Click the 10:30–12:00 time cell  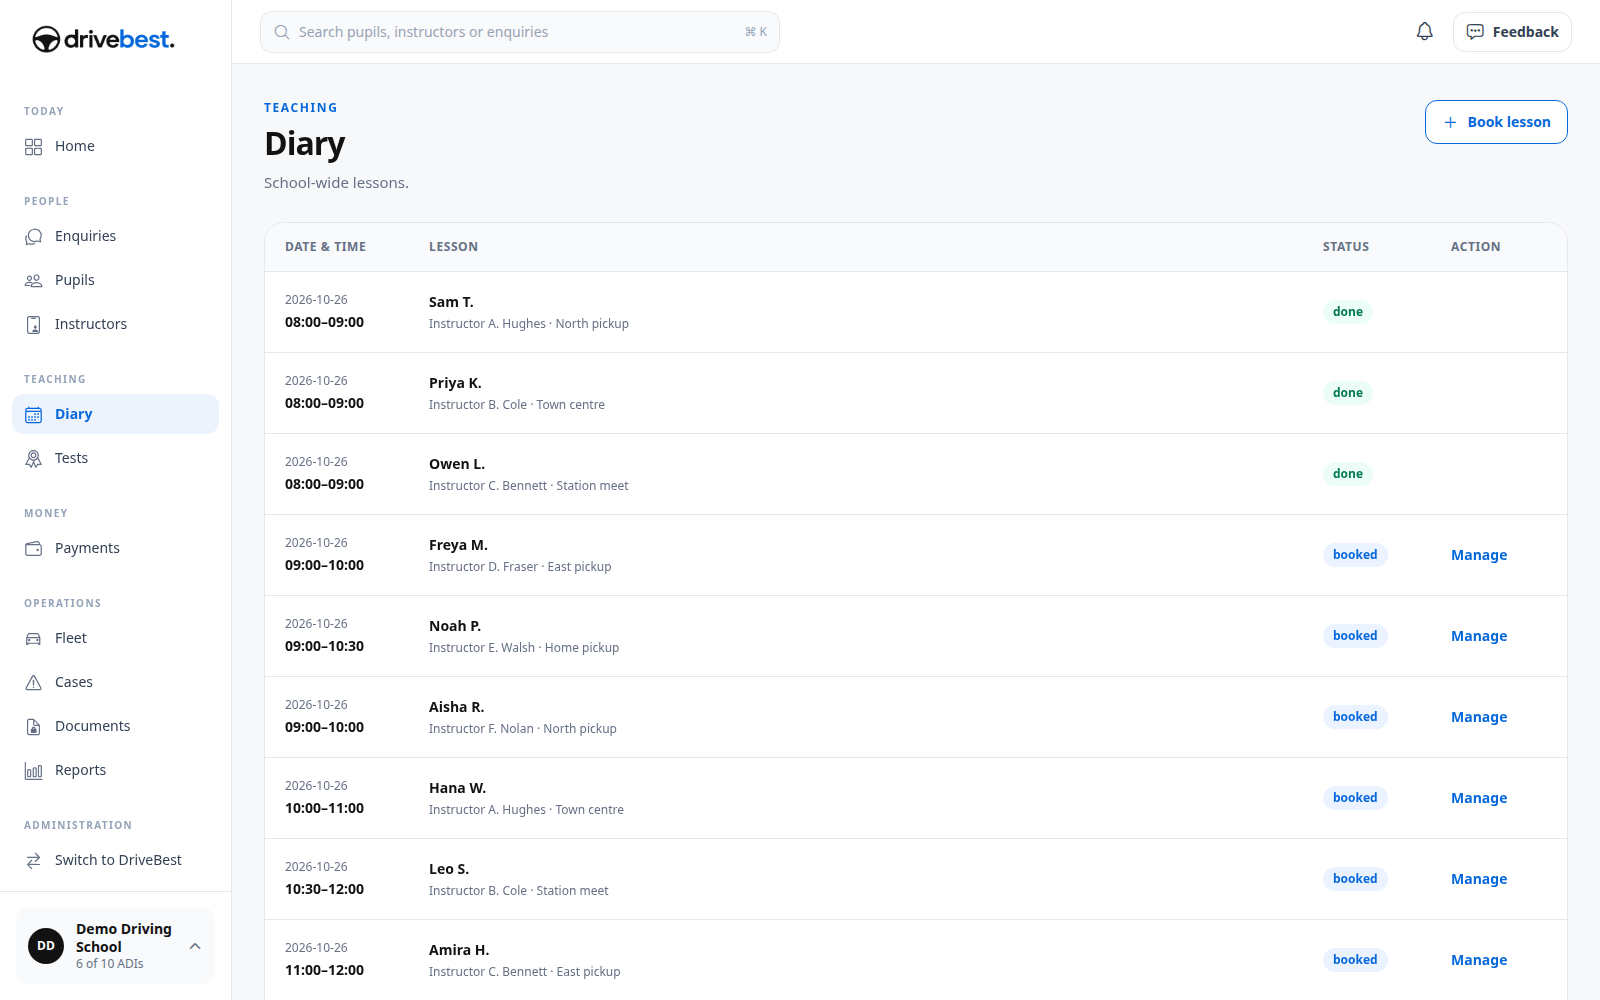[324, 889]
